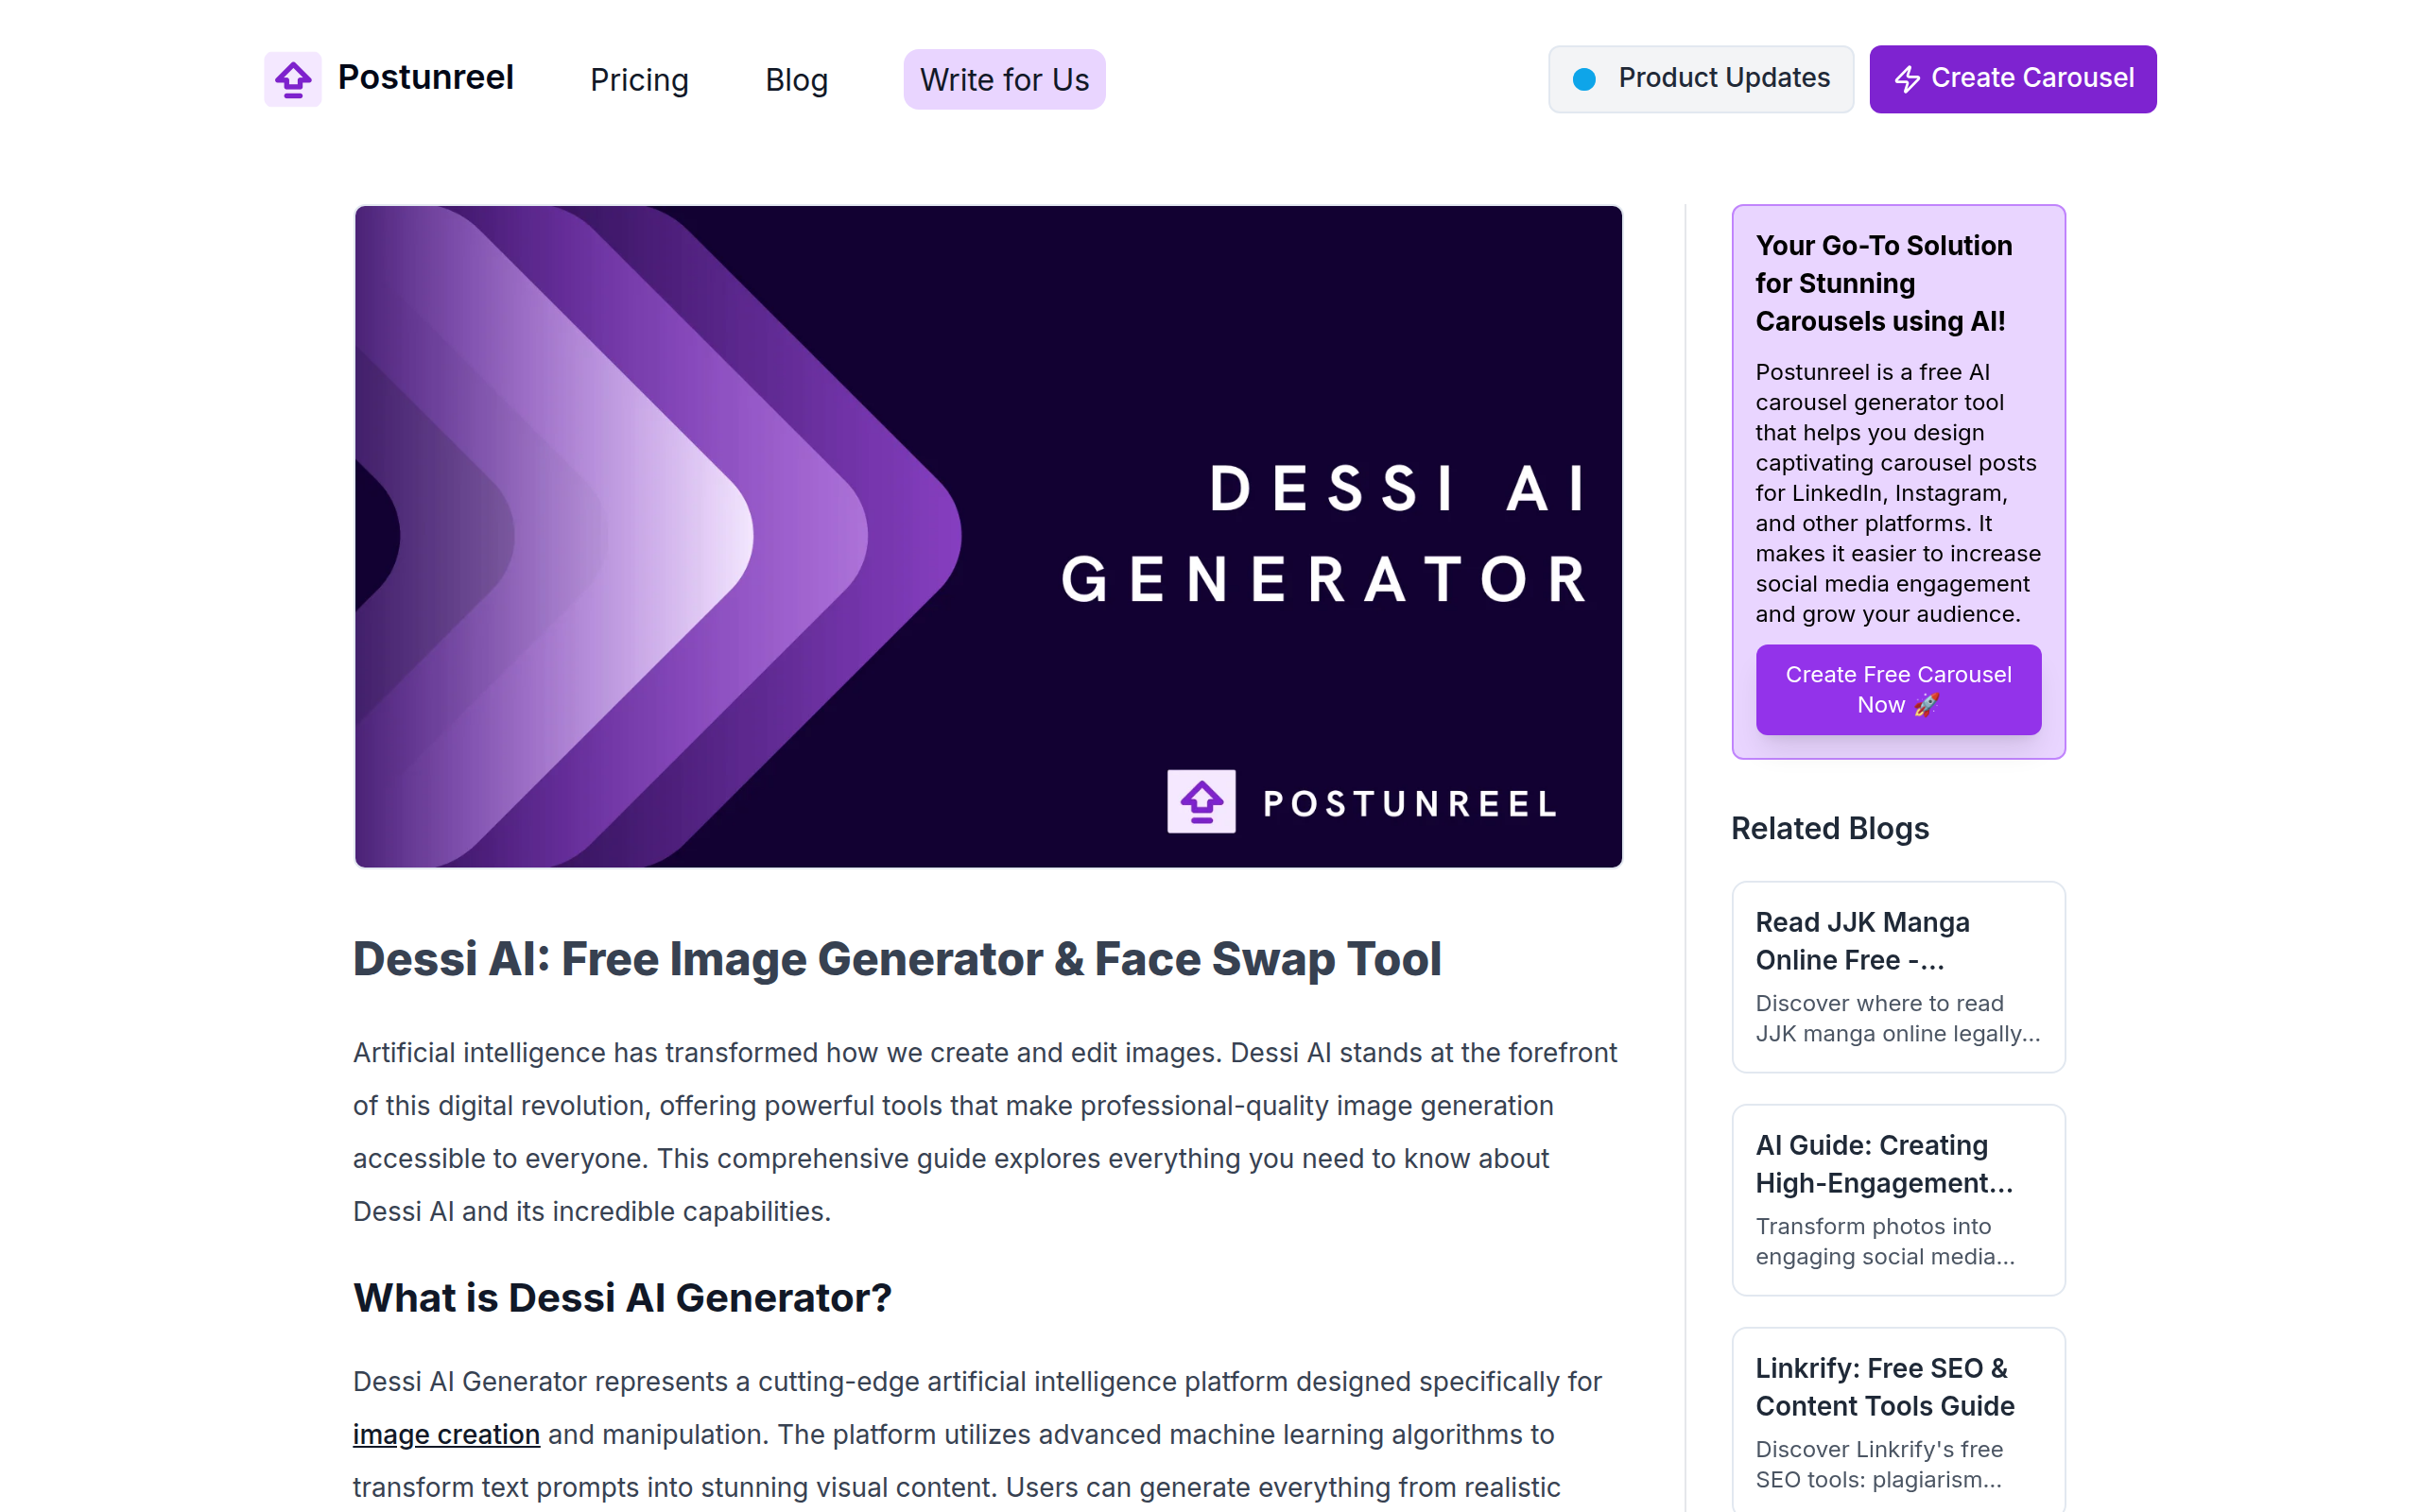
Task: Click the rocket emoji on carousel button
Action: click(1926, 704)
